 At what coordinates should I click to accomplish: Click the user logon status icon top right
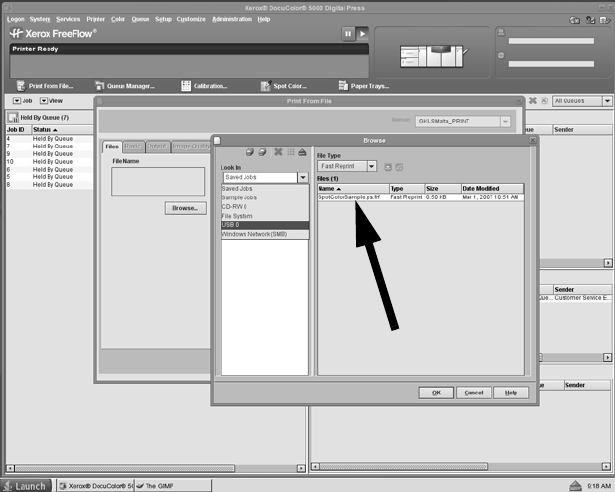pyautogui.click(x=590, y=20)
